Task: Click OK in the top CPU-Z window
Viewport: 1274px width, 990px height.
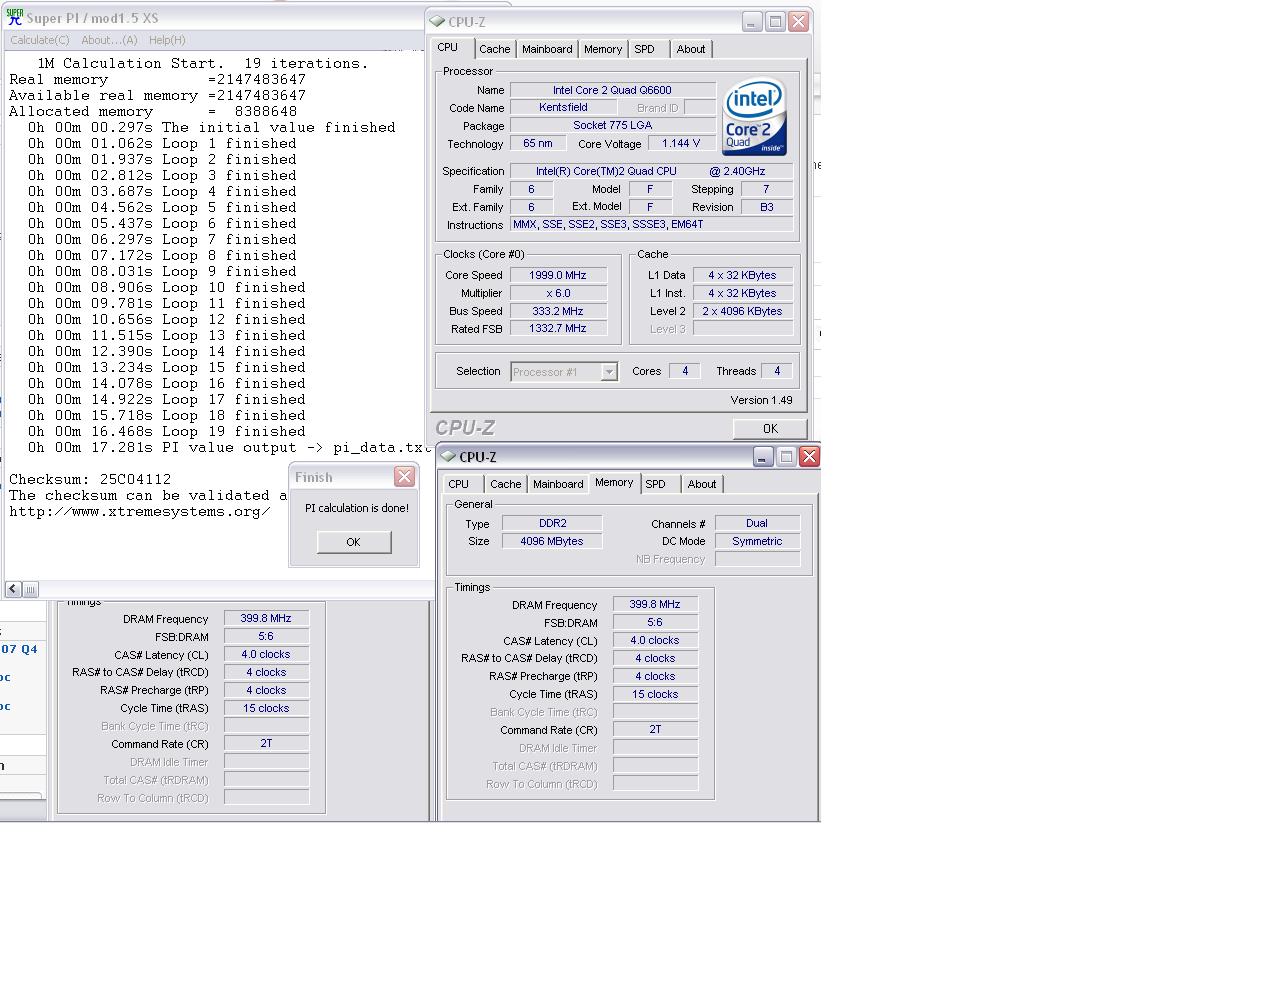Action: (770, 428)
